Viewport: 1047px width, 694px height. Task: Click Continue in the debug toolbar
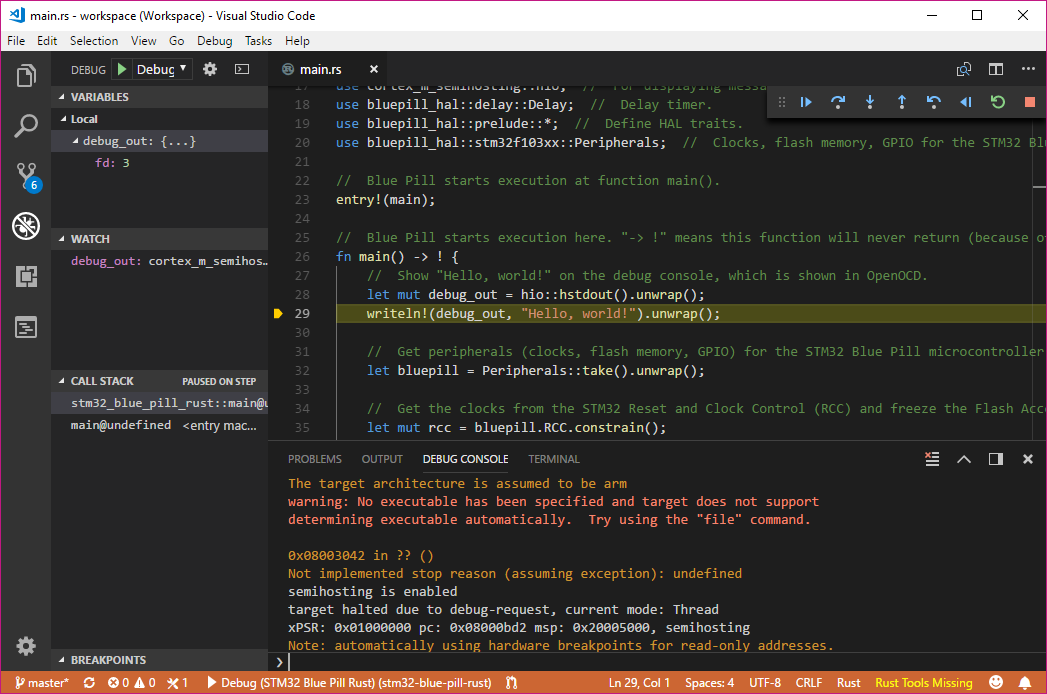click(806, 102)
